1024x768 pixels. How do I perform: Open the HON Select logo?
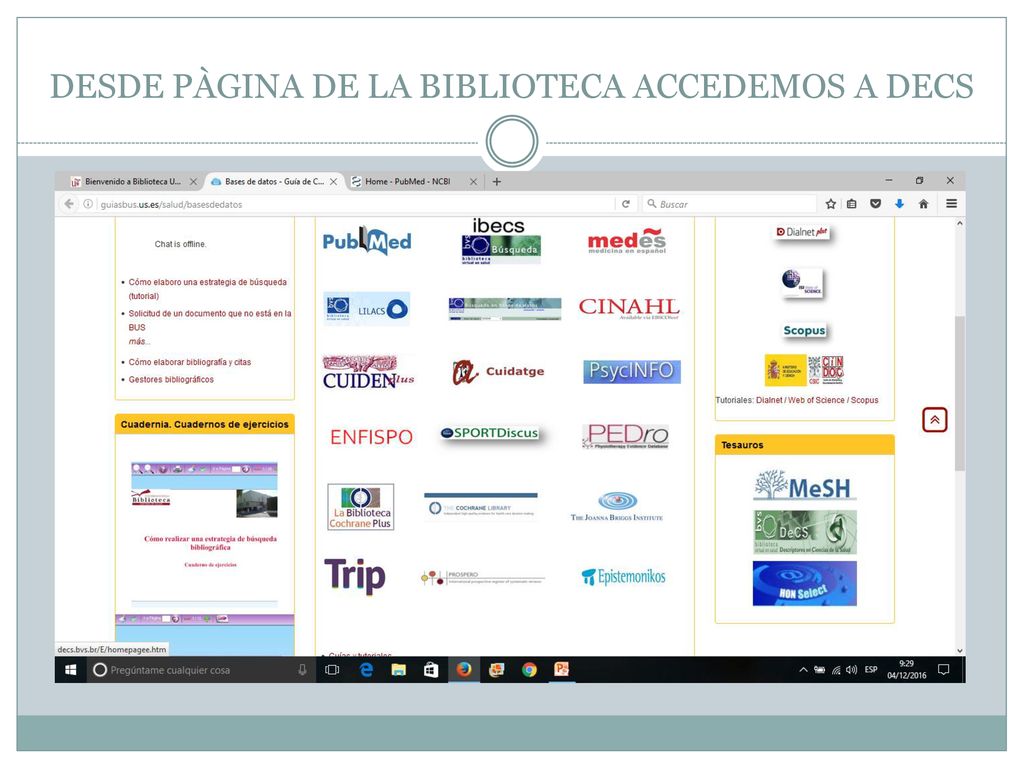click(805, 583)
